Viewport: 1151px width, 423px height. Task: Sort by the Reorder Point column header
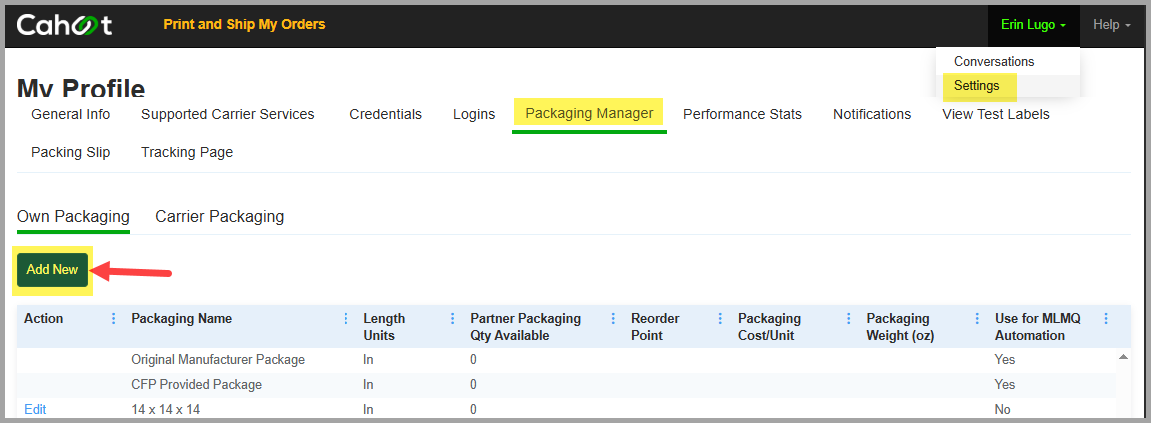656,327
